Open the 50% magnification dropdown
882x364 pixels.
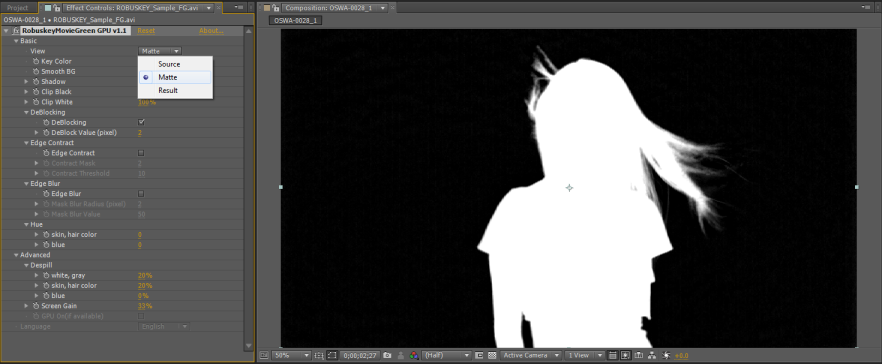point(291,356)
